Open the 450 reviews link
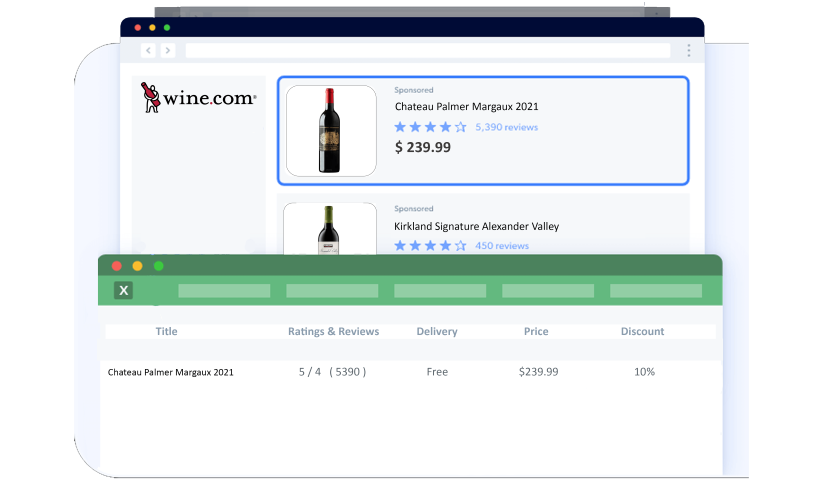 click(502, 246)
